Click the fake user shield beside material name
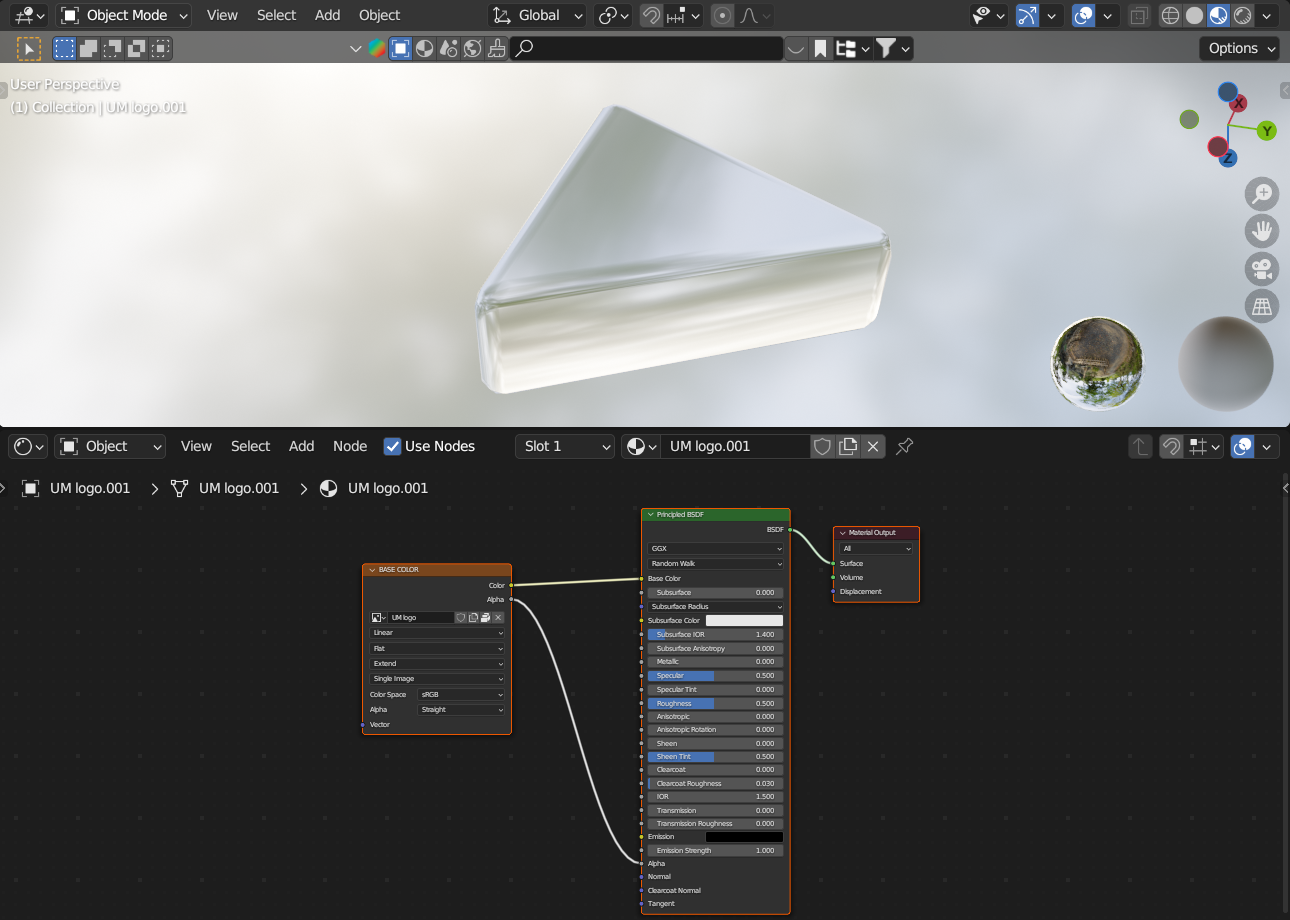Image resolution: width=1290 pixels, height=920 pixels. [822, 446]
